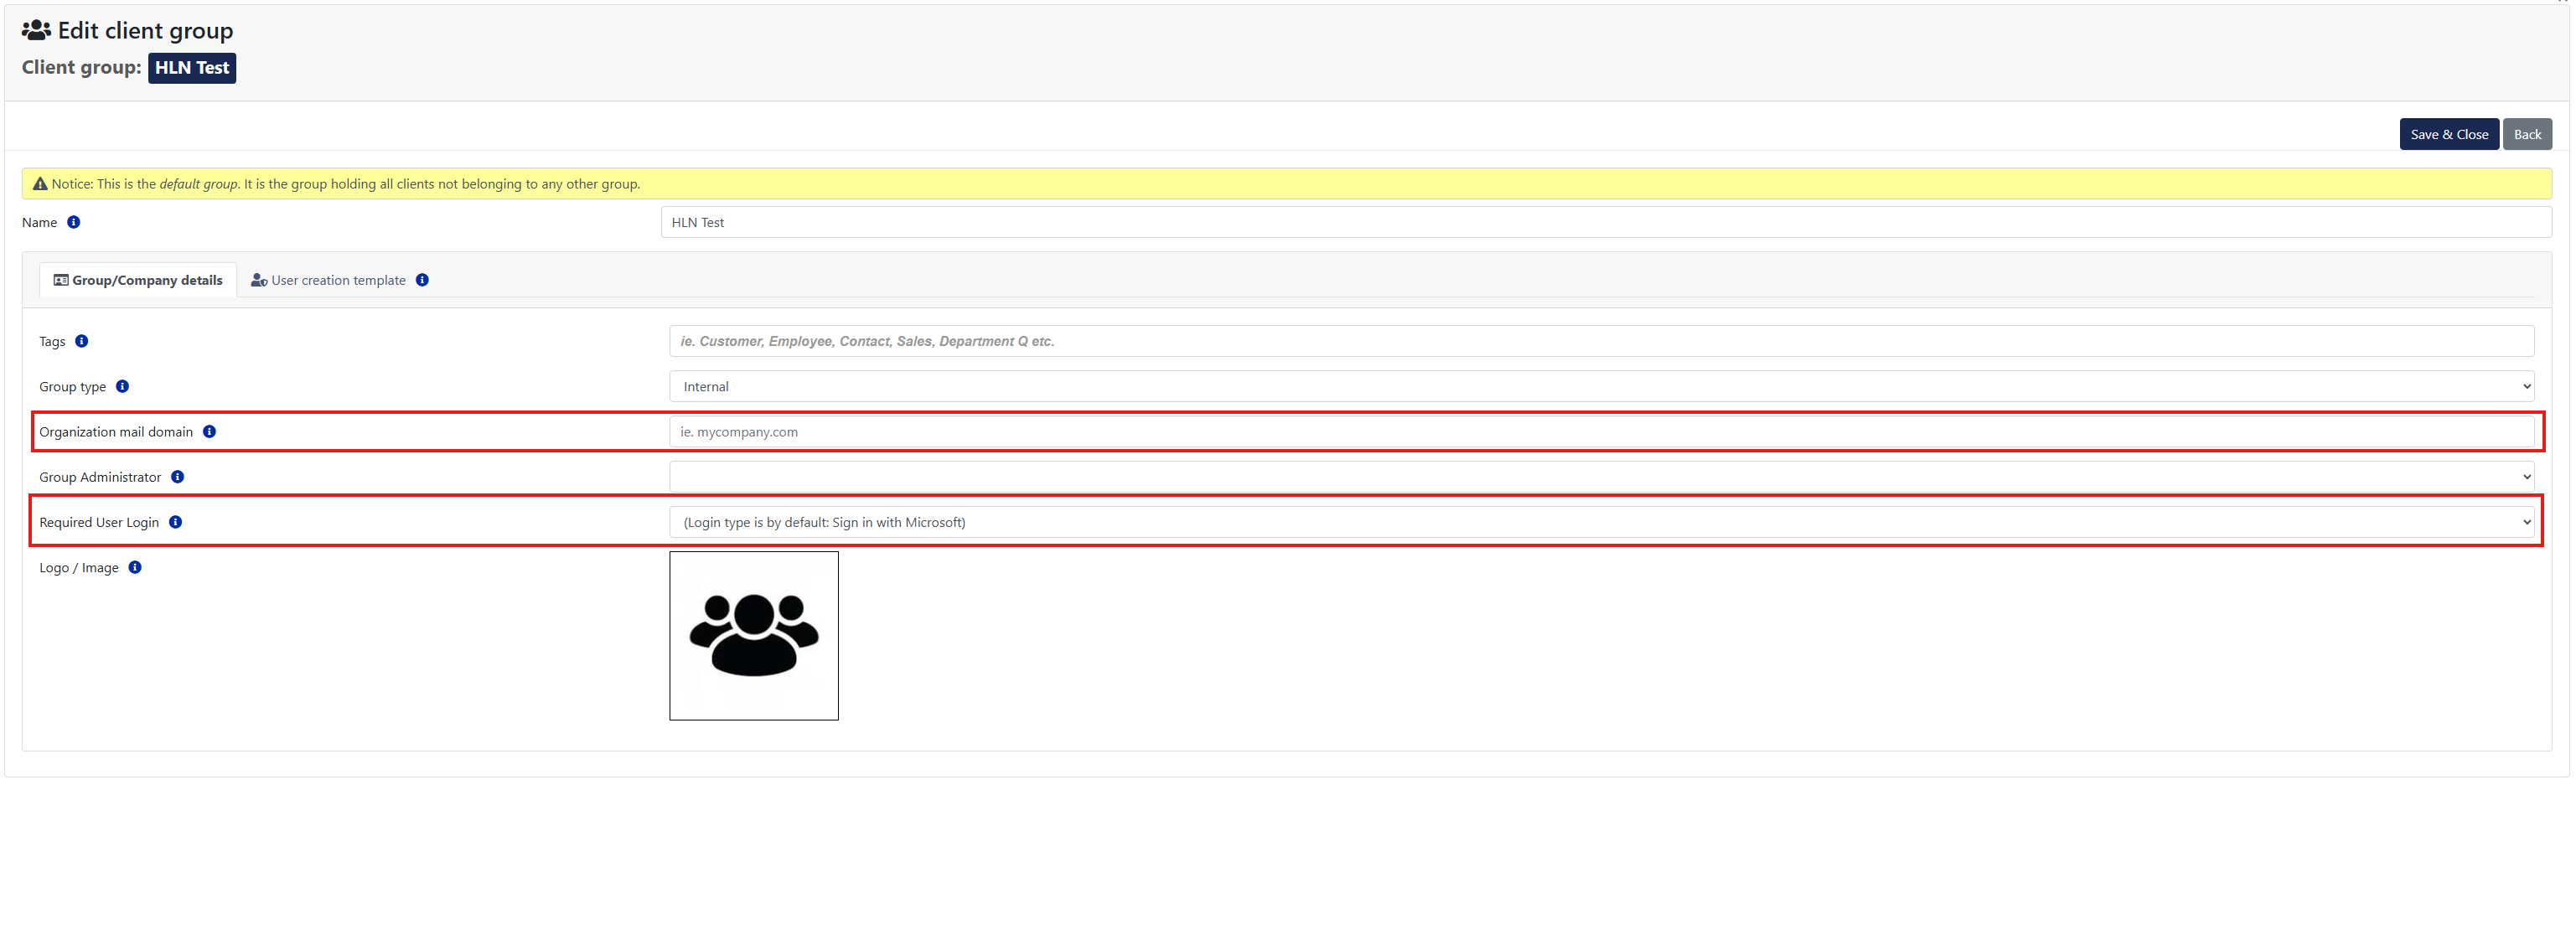
Task: Click info icon beside Logo / Image
Action: click(x=135, y=567)
